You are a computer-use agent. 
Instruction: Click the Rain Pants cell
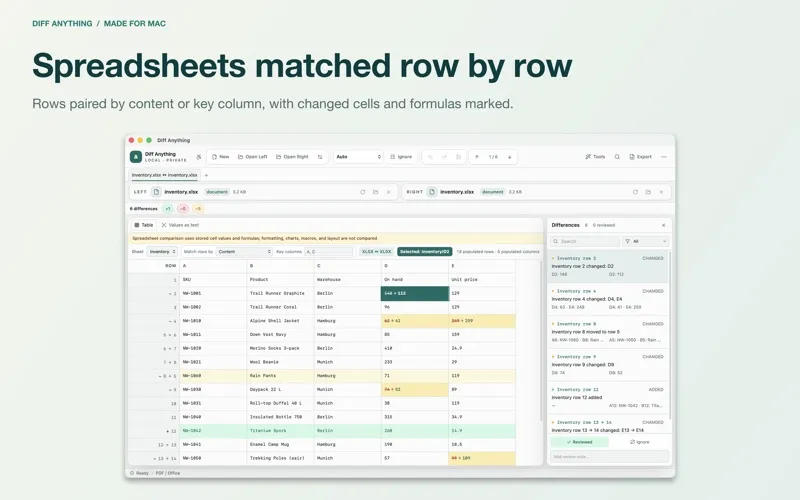pos(280,376)
